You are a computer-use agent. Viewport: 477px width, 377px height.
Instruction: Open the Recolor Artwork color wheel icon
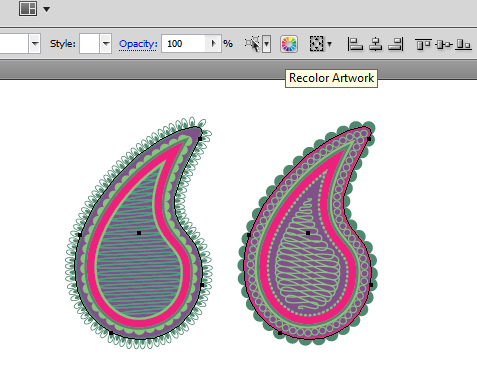click(289, 44)
